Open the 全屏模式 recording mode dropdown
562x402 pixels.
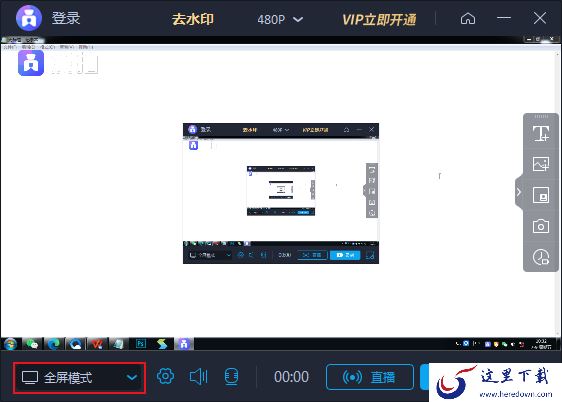(79, 378)
